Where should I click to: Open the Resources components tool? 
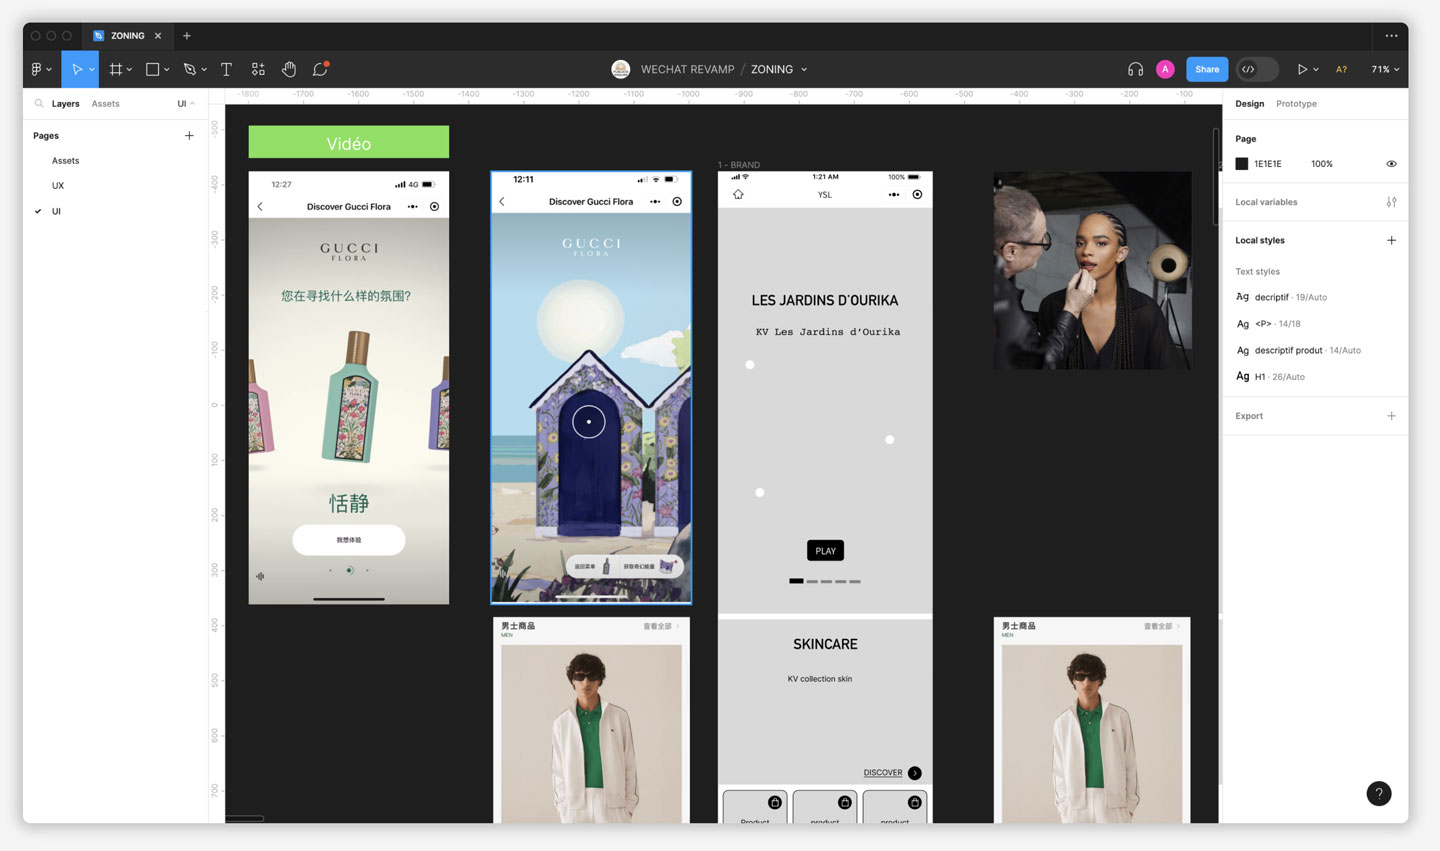tap(258, 69)
